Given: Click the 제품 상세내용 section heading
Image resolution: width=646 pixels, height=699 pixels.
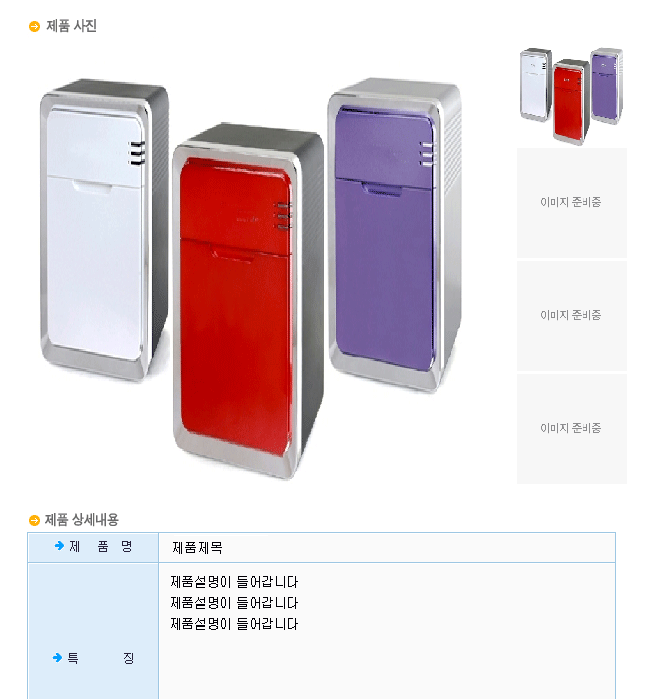Looking at the screenshot, I should click(82, 520).
